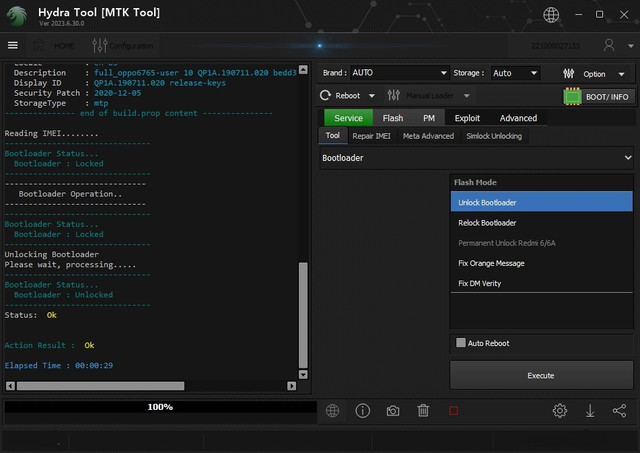Switch to the Service tab
Viewport: 640px width, 453px height.
tap(348, 118)
